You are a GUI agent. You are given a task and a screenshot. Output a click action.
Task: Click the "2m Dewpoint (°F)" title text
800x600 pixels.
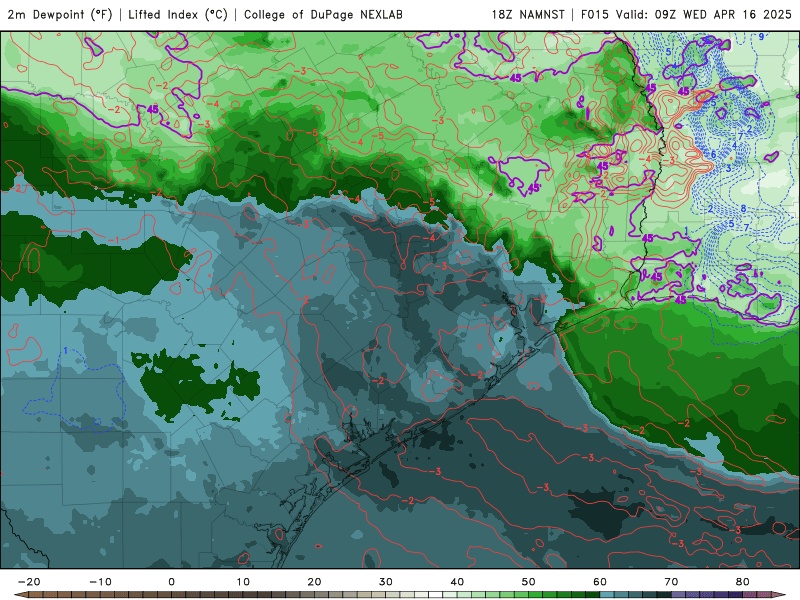[60, 15]
